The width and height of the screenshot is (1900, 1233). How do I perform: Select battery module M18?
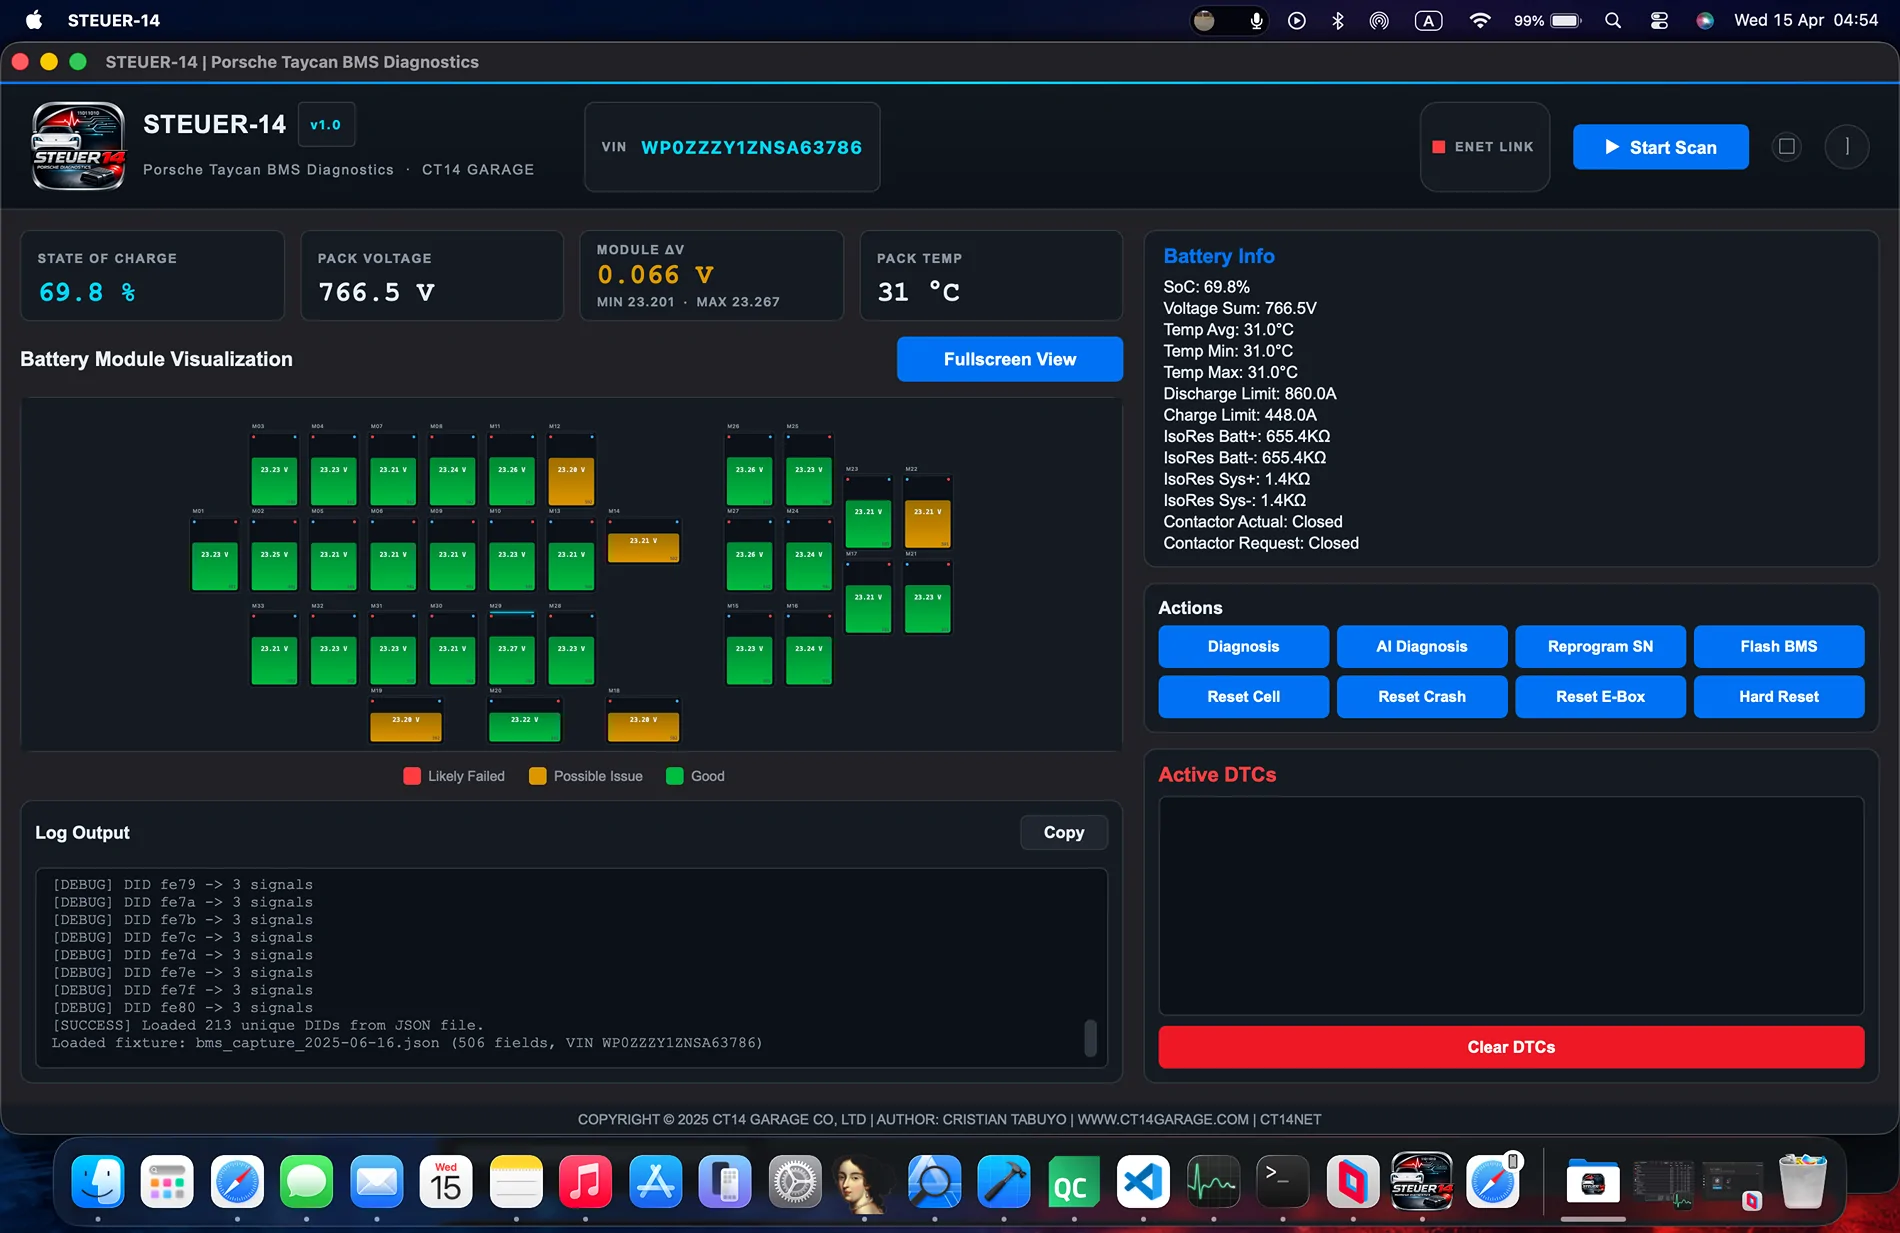[x=644, y=719]
